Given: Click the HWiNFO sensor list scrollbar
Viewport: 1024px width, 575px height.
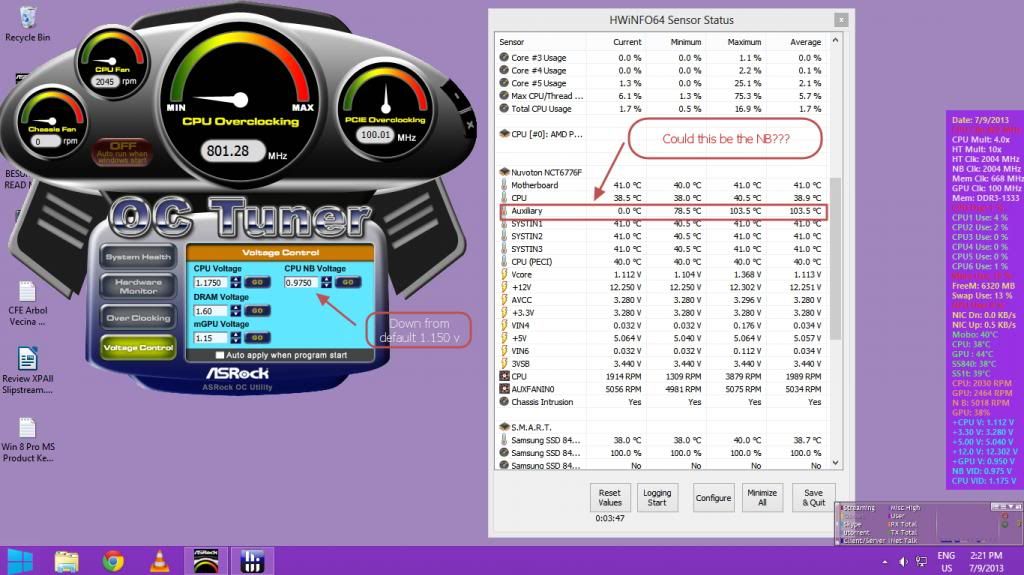Looking at the screenshot, I should 835,250.
